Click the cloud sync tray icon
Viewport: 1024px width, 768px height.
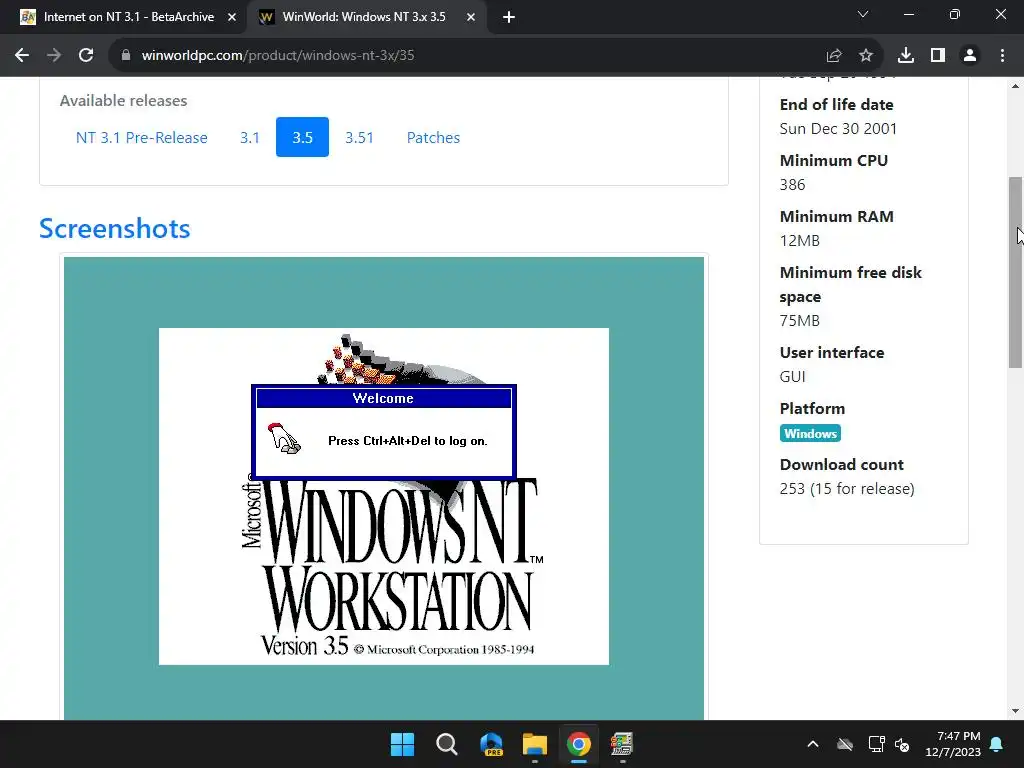click(845, 744)
